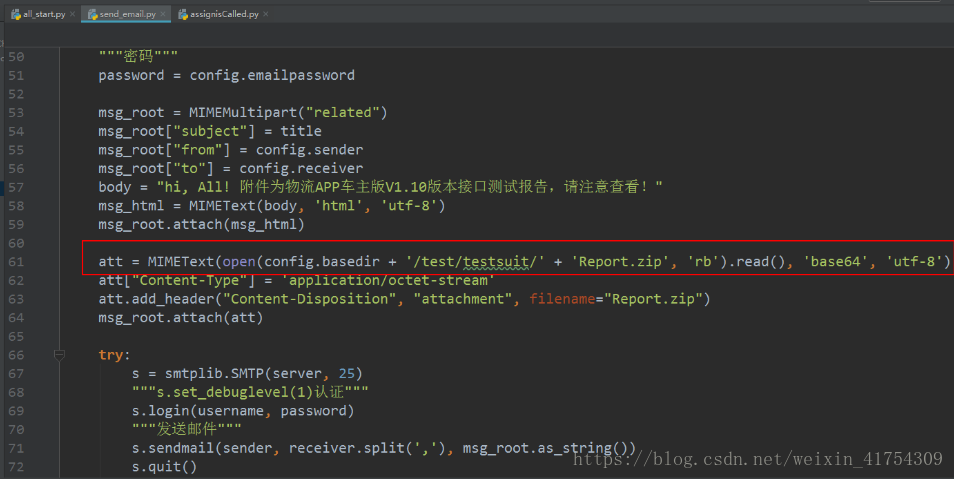
Task: Click on 'config.receiver' in line 56
Action: tap(301, 169)
